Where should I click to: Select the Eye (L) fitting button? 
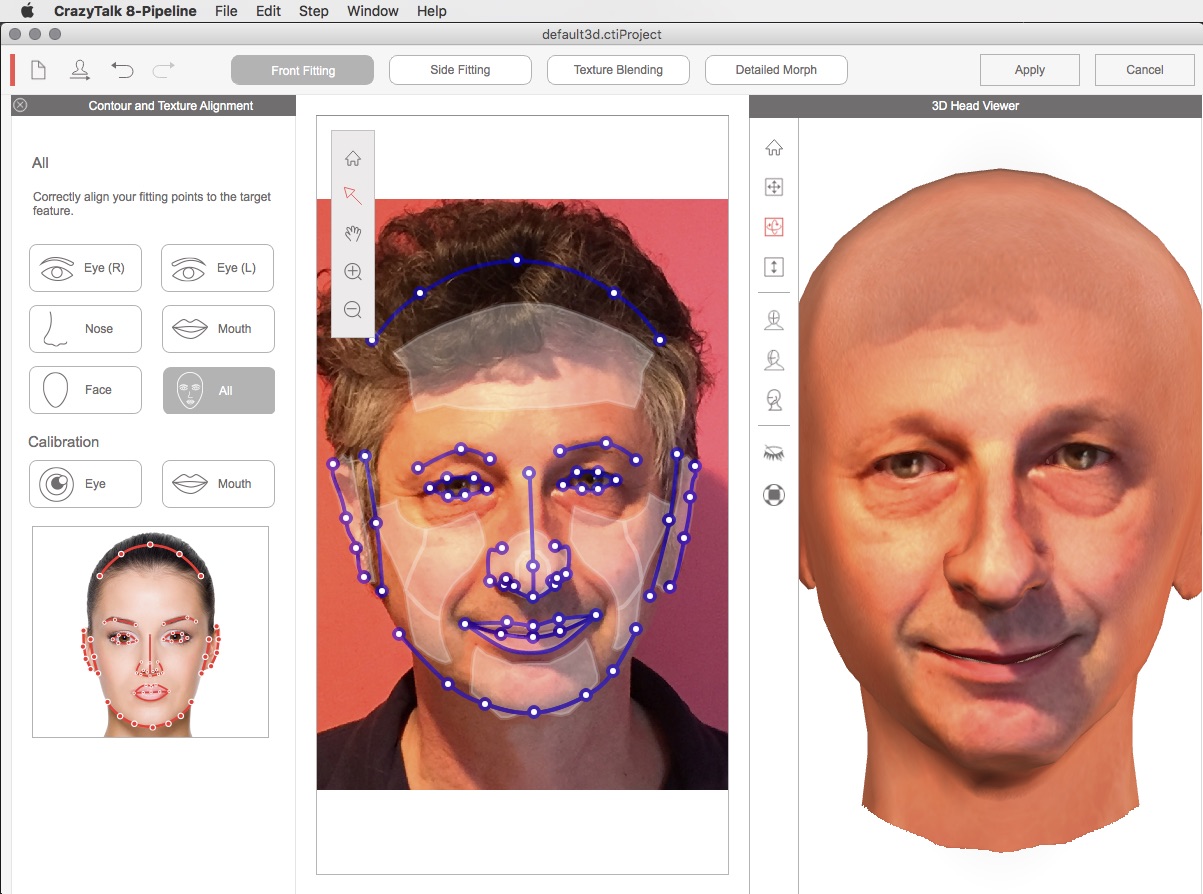point(217,268)
